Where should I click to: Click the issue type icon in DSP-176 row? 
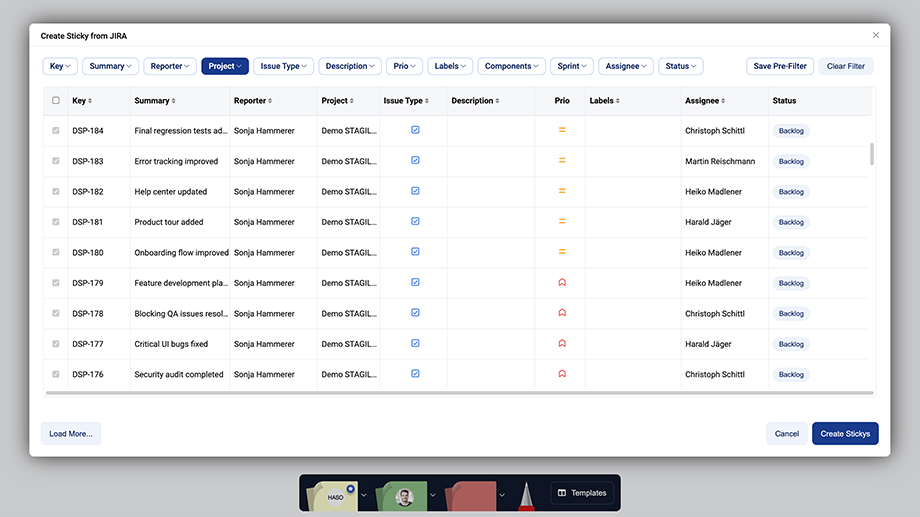tap(415, 374)
